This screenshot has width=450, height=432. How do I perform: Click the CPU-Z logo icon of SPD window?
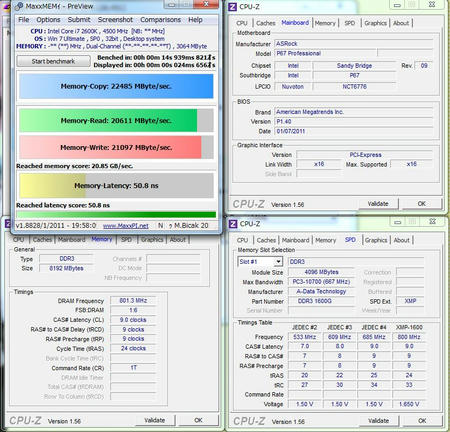click(x=233, y=224)
